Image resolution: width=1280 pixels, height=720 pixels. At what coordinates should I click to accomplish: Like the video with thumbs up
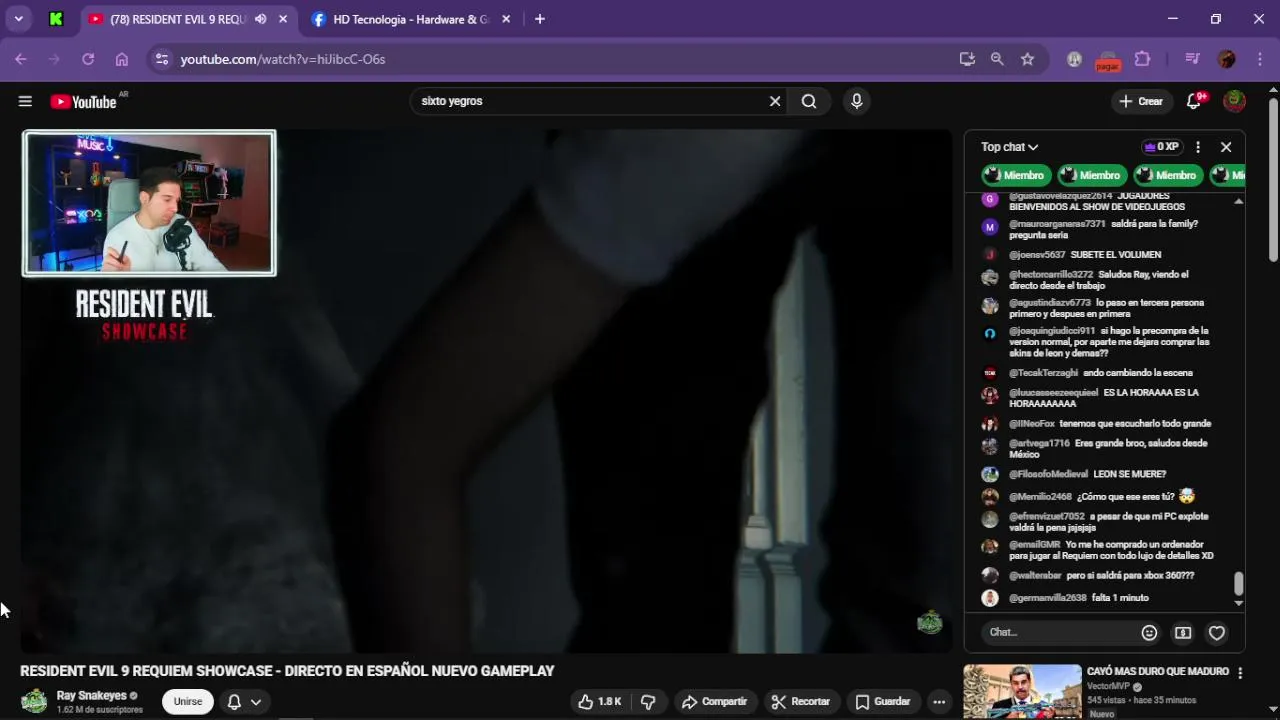[600, 702]
